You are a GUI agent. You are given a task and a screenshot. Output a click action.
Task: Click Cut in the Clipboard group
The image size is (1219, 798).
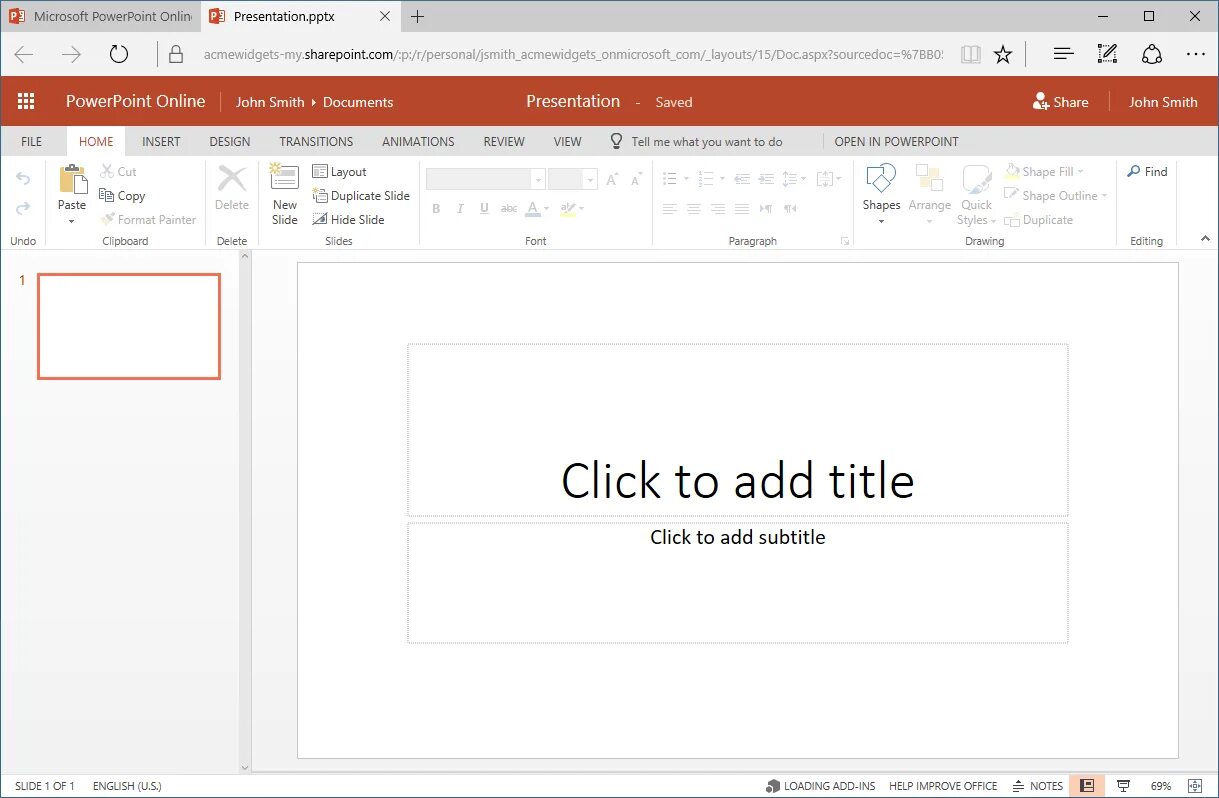tap(118, 172)
